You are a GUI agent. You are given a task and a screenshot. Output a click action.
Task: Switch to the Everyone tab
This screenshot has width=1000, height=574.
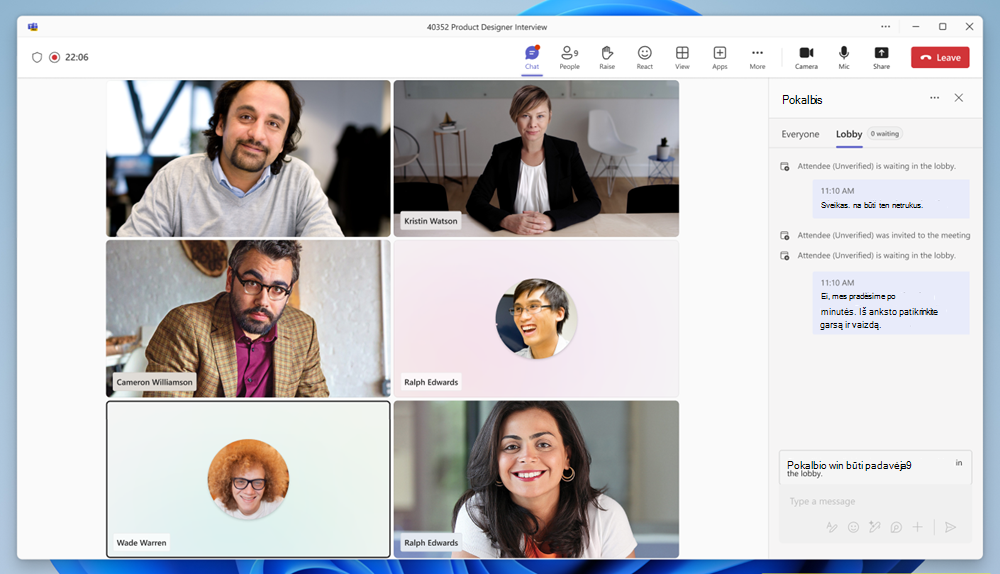pos(800,134)
